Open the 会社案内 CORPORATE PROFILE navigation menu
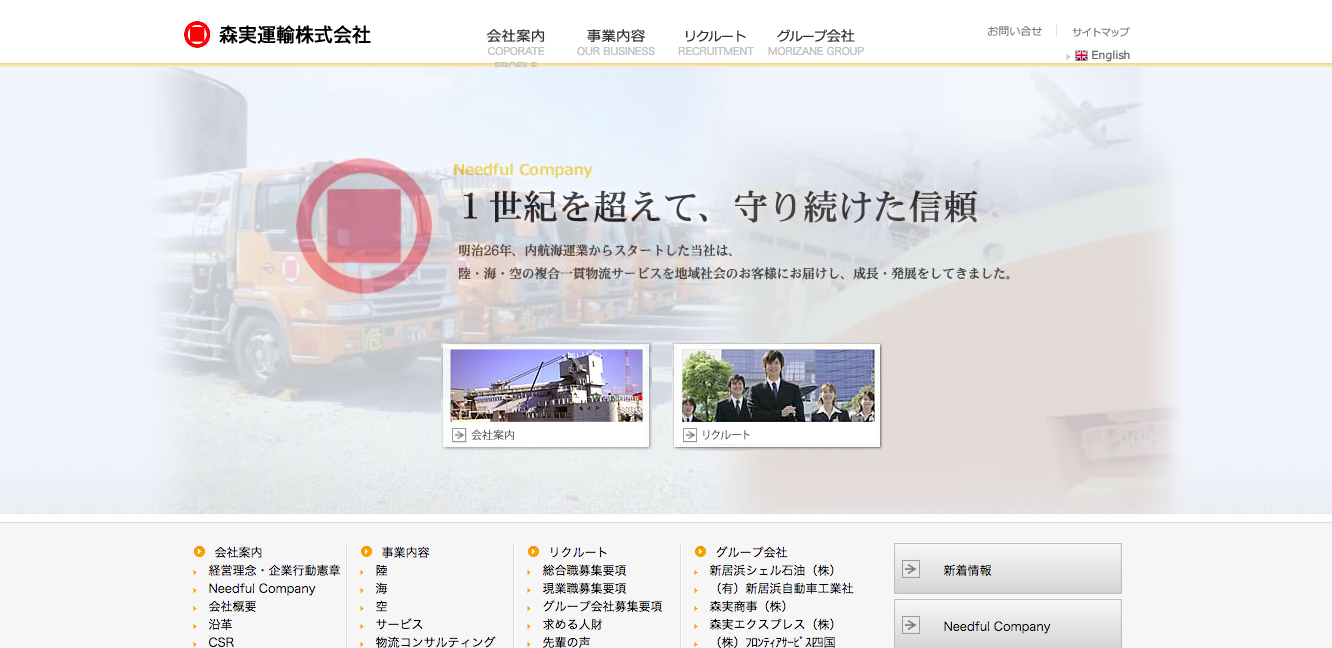 (516, 35)
